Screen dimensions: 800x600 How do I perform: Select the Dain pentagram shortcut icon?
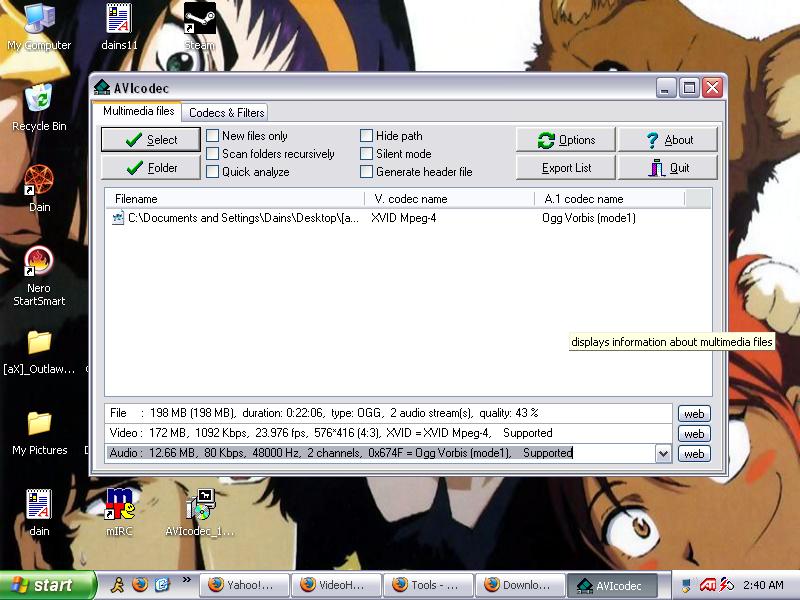(39, 188)
